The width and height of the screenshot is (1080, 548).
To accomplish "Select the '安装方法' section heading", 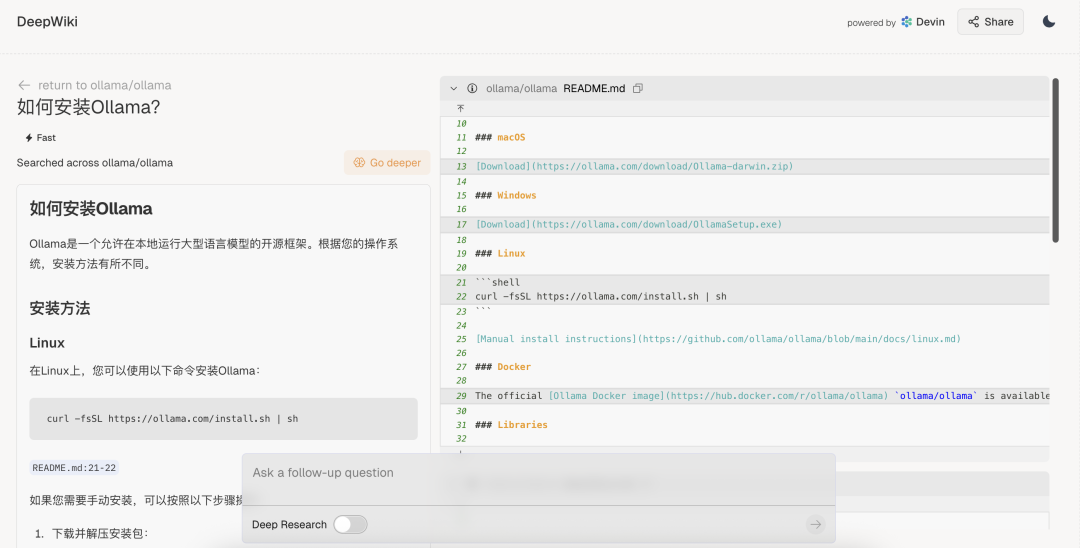I will [x=60, y=308].
